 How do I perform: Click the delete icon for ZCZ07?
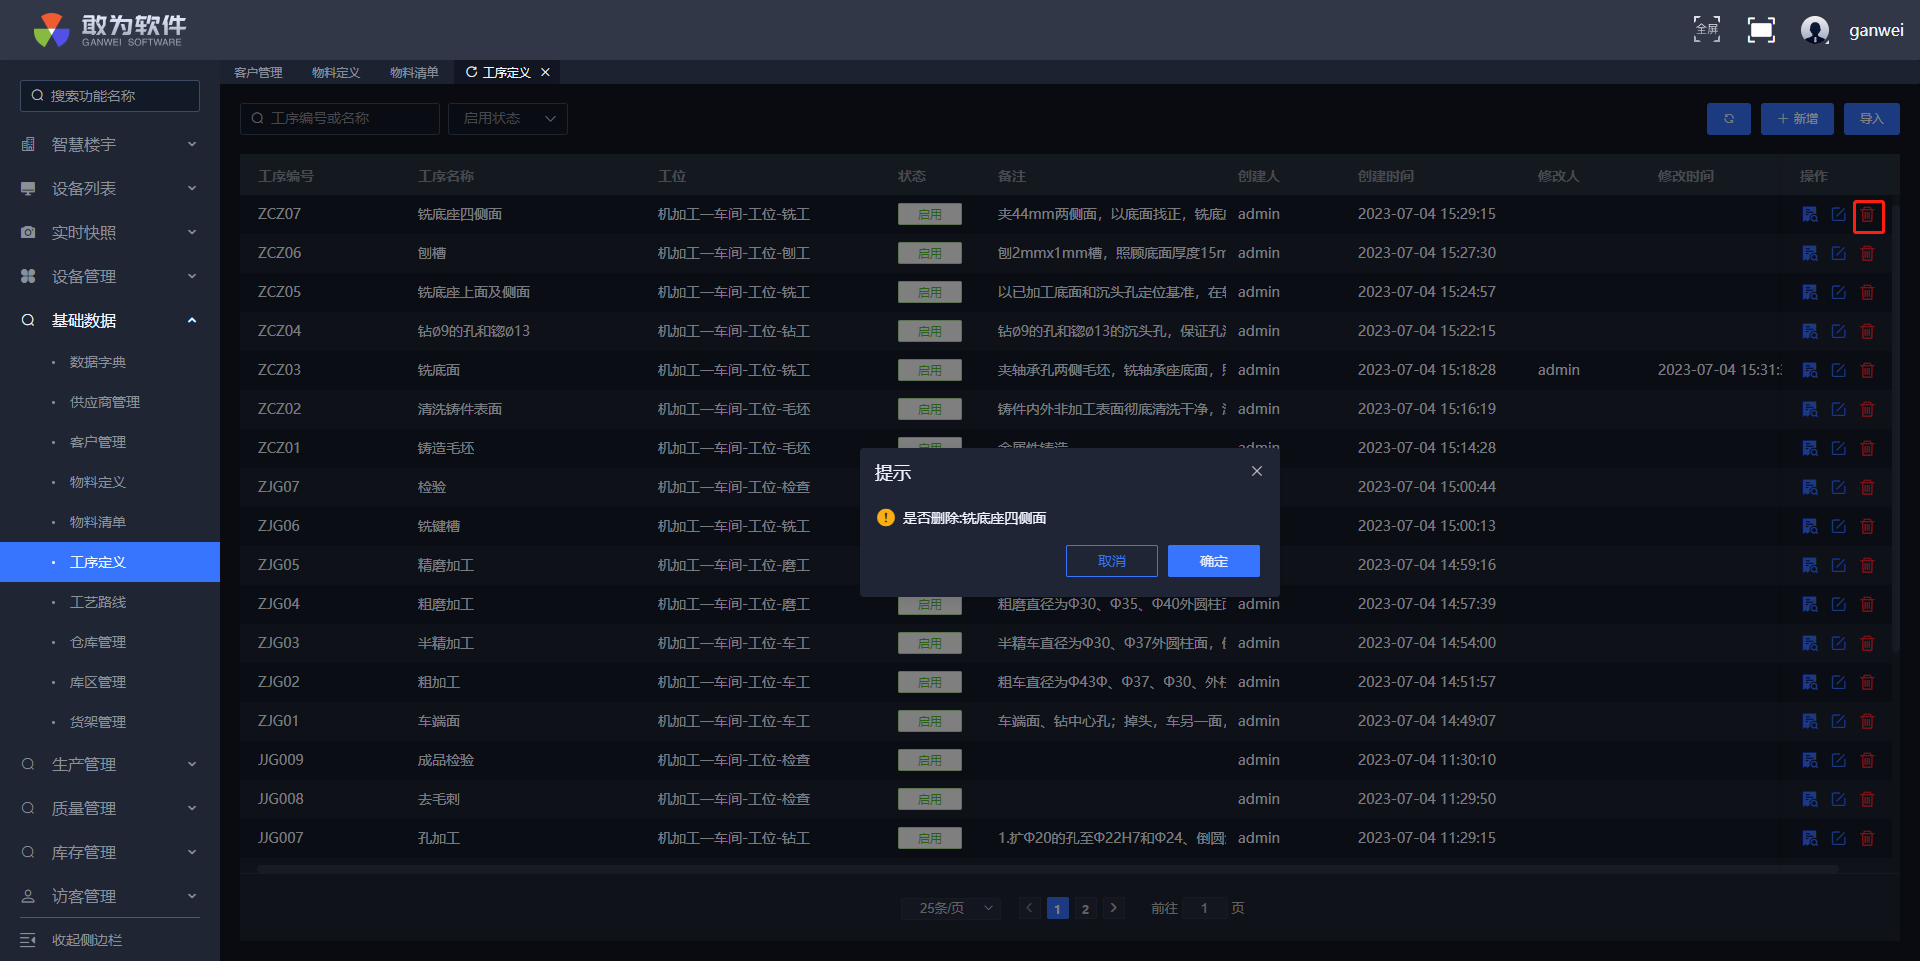click(x=1867, y=215)
